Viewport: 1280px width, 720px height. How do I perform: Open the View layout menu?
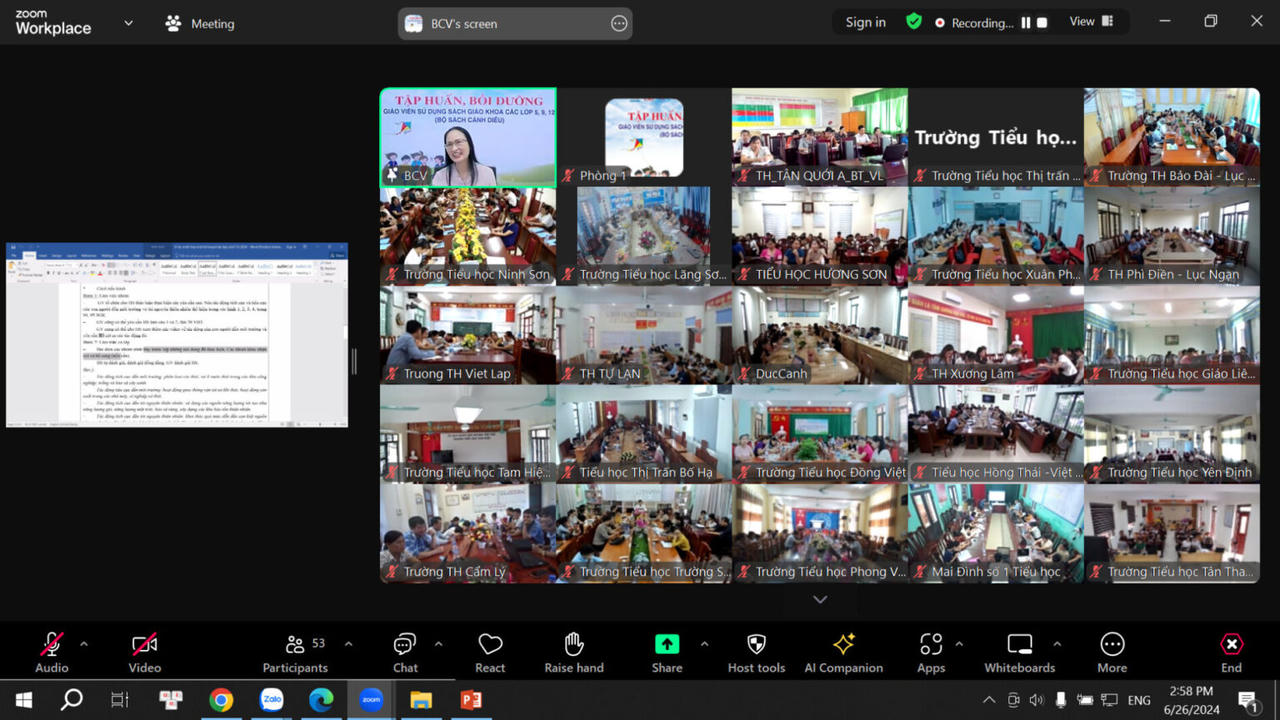[x=1090, y=22]
